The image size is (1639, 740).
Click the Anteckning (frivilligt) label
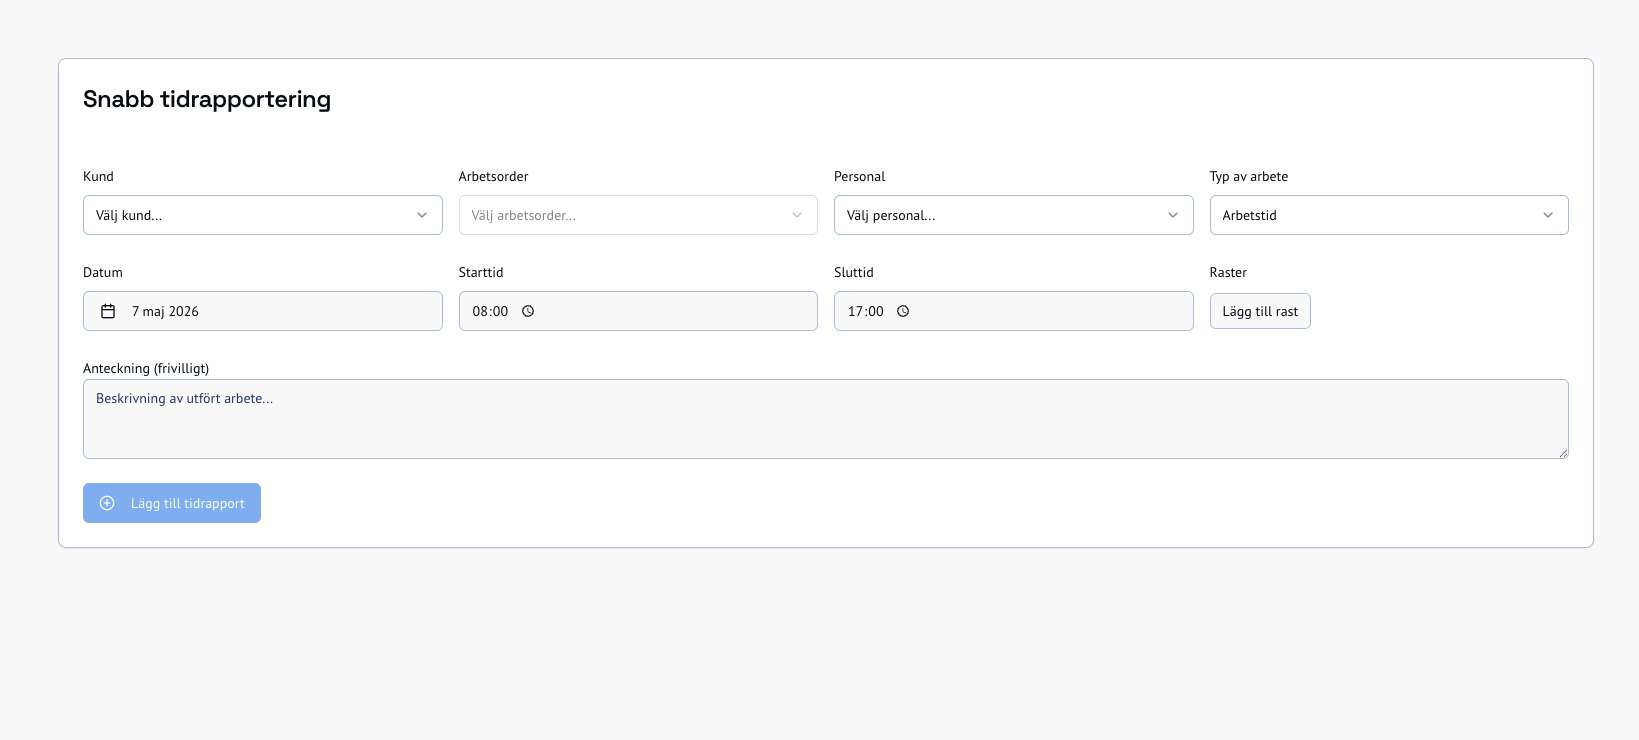(x=146, y=368)
